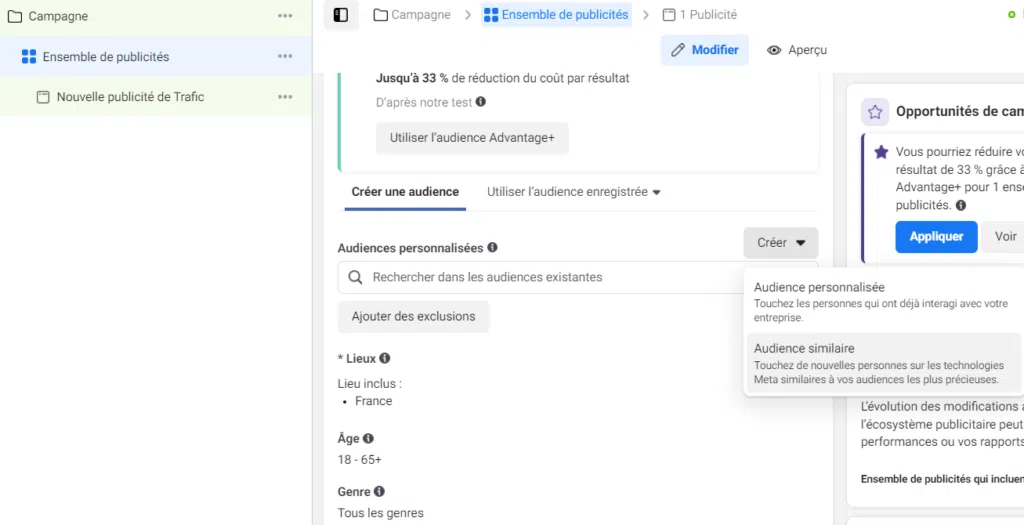The width and height of the screenshot is (1024, 525).
Task: Click the Appliquer button
Action: point(936,236)
